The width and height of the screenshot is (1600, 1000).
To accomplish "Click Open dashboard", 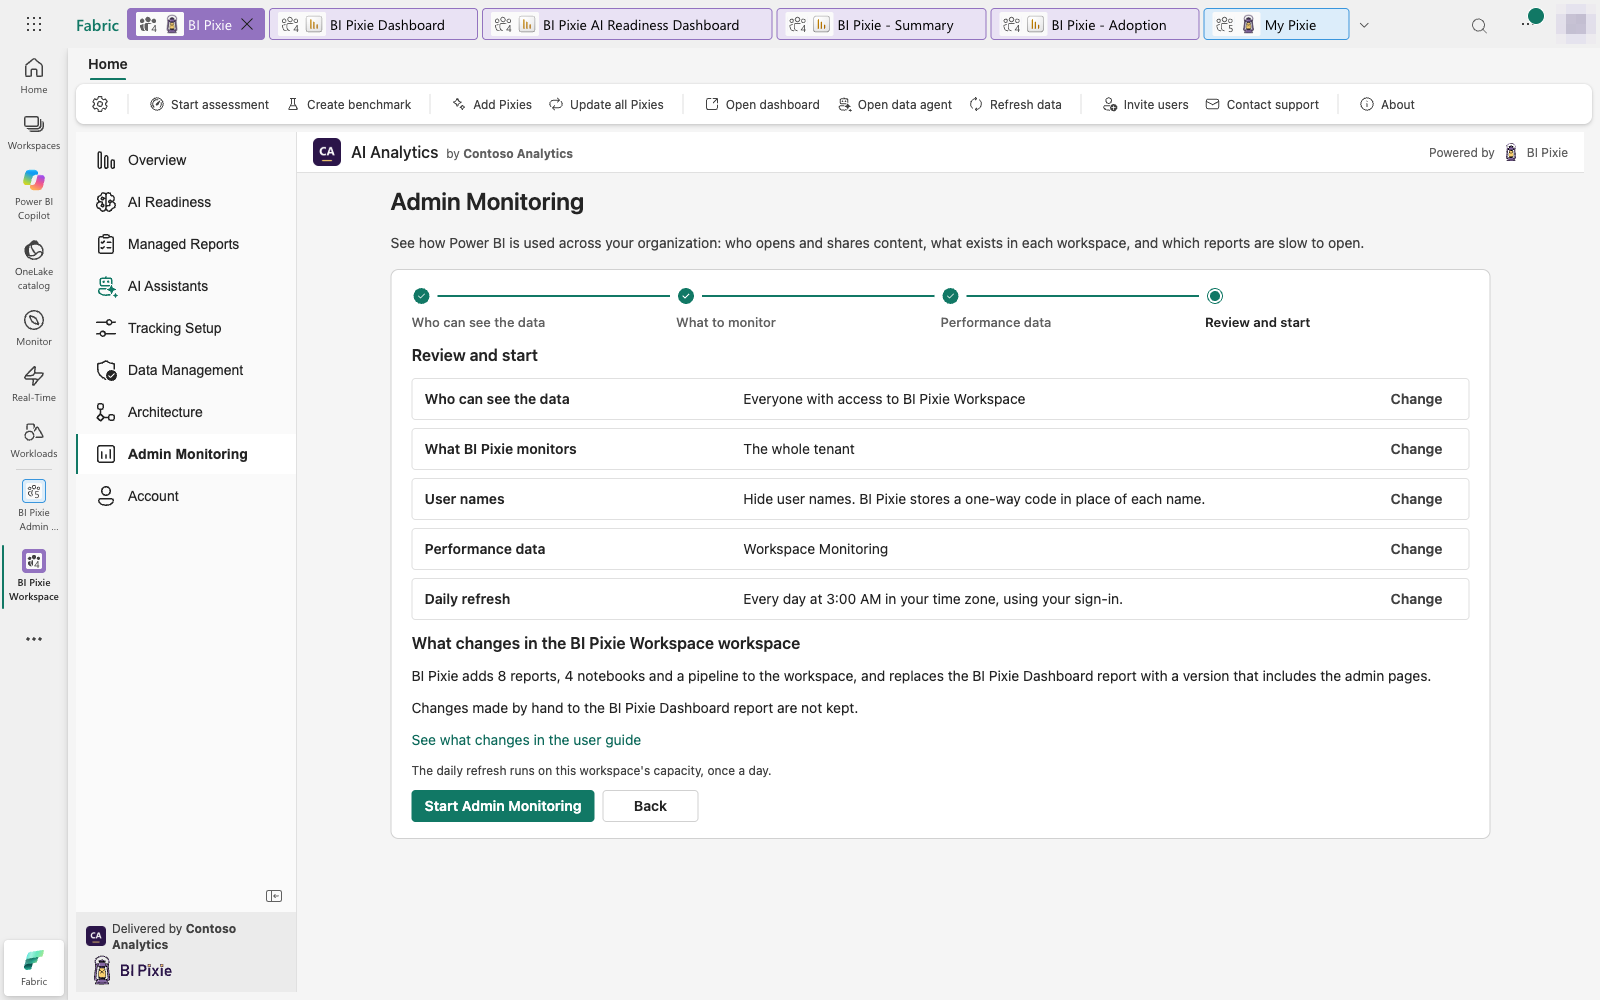I will click(x=762, y=104).
